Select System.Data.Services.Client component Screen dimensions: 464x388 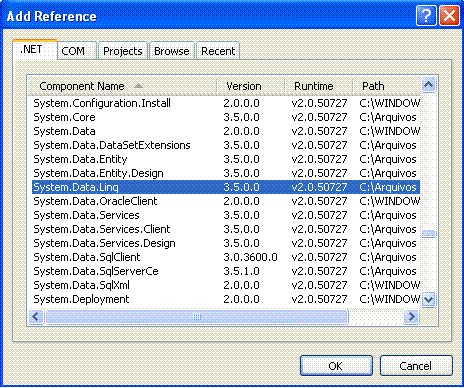click(x=226, y=229)
